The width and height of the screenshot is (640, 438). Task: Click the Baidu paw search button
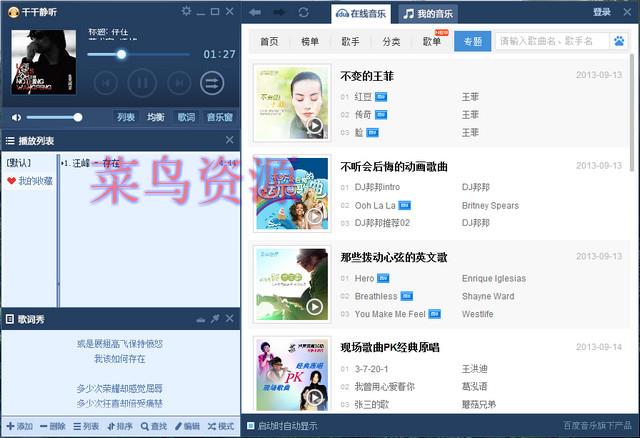tap(619, 41)
